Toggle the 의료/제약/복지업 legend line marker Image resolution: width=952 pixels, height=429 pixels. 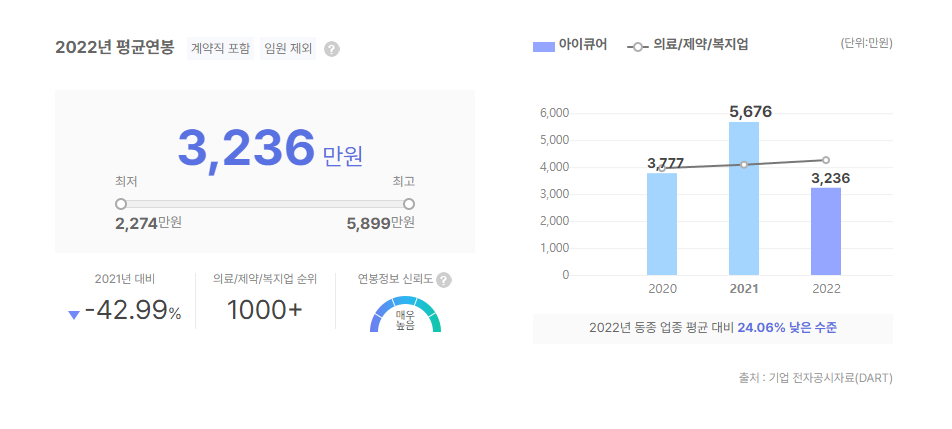[638, 47]
